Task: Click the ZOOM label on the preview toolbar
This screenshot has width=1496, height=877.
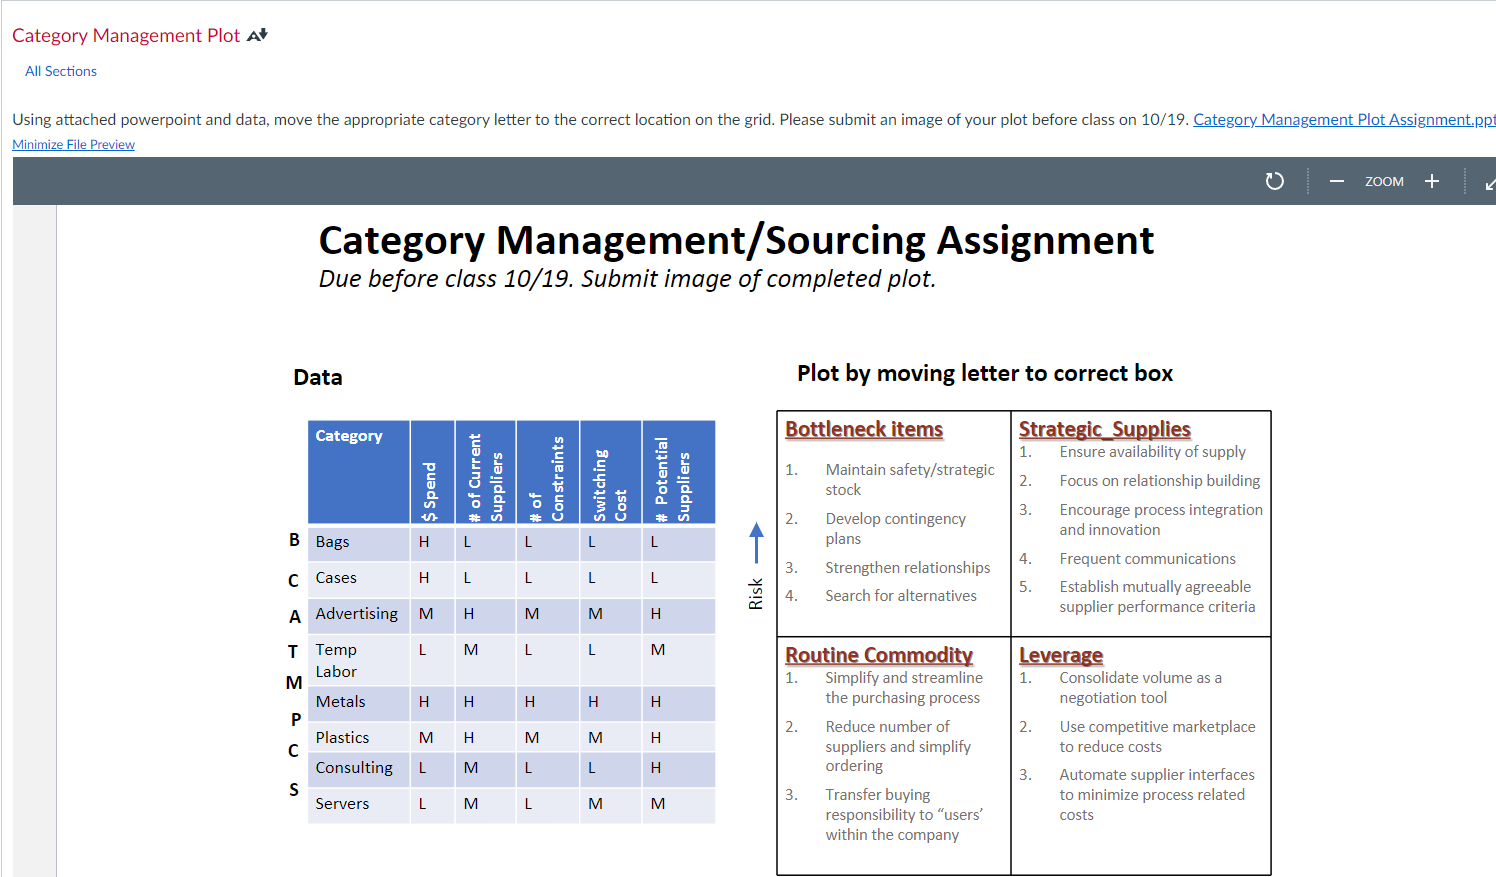Action: pyautogui.click(x=1384, y=181)
